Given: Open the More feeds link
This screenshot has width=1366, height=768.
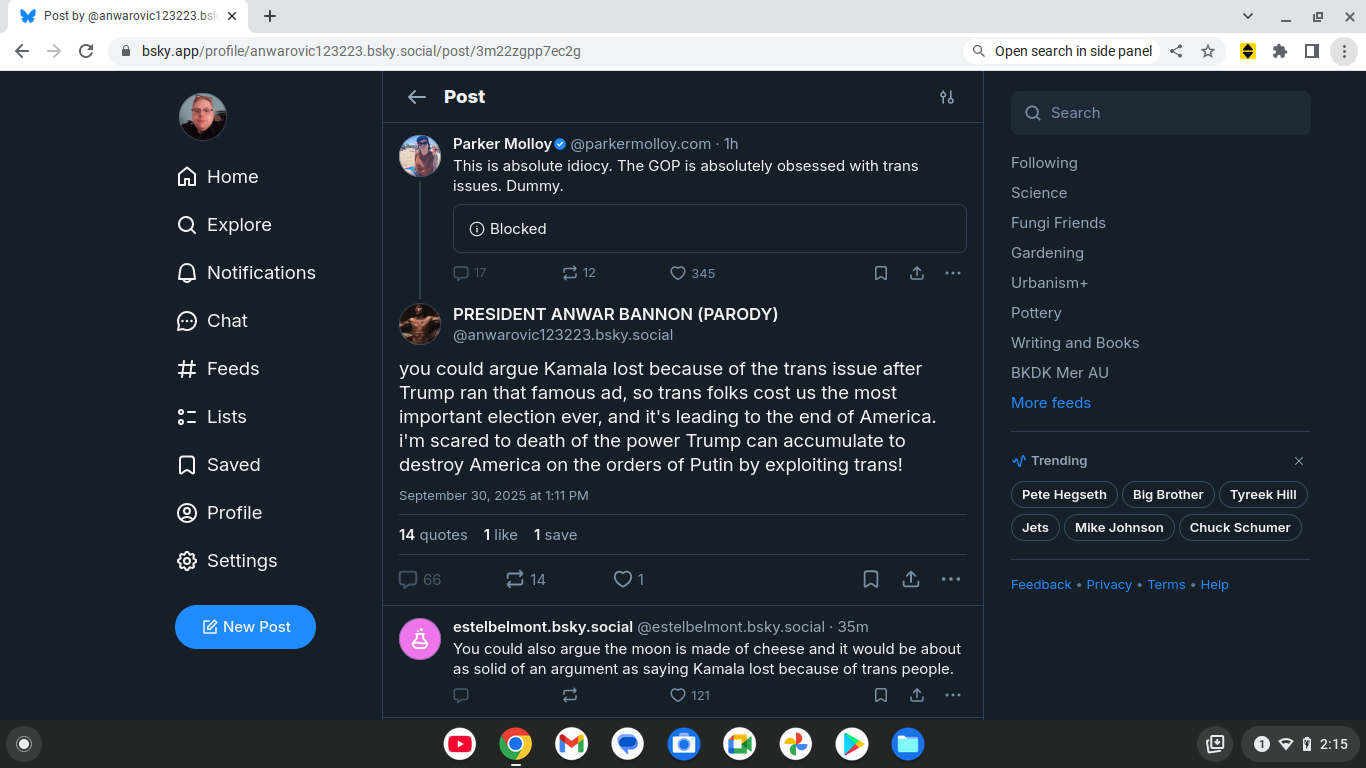Looking at the screenshot, I should 1051,403.
